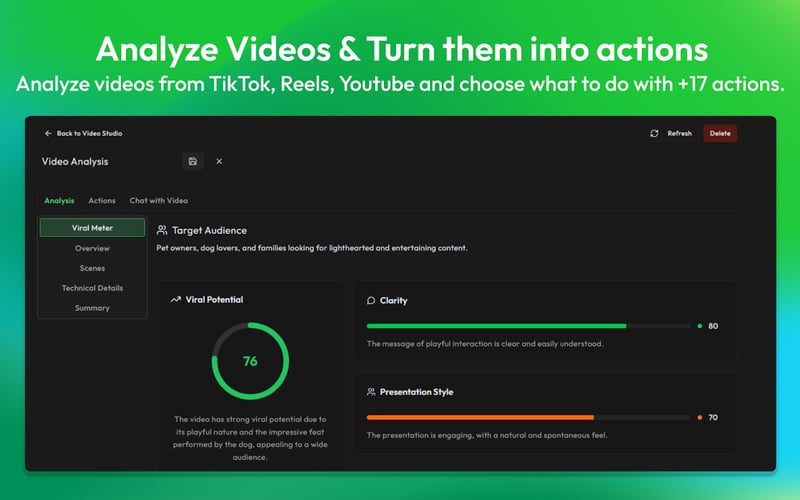Click the viral potential explanation paragraph
This screenshot has height=500, width=800.
[x=250, y=438]
